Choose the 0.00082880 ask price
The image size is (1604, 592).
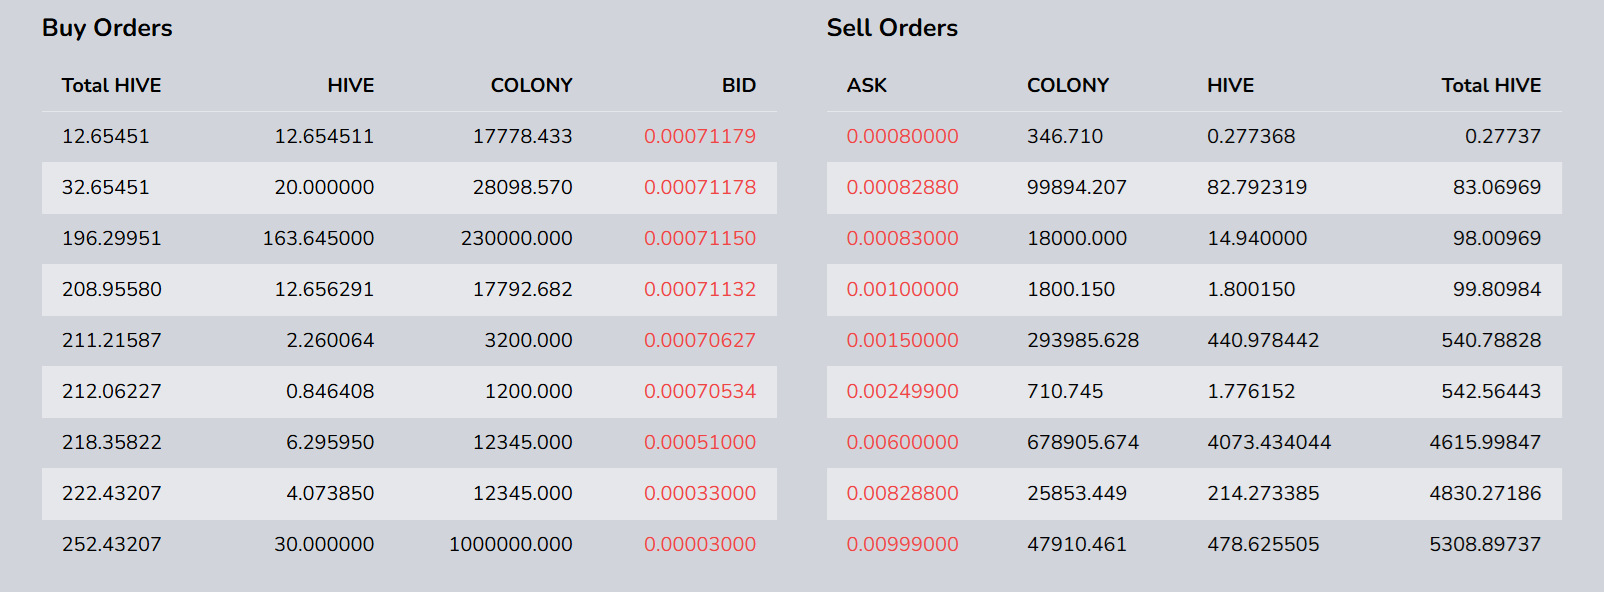pyautogui.click(x=902, y=187)
